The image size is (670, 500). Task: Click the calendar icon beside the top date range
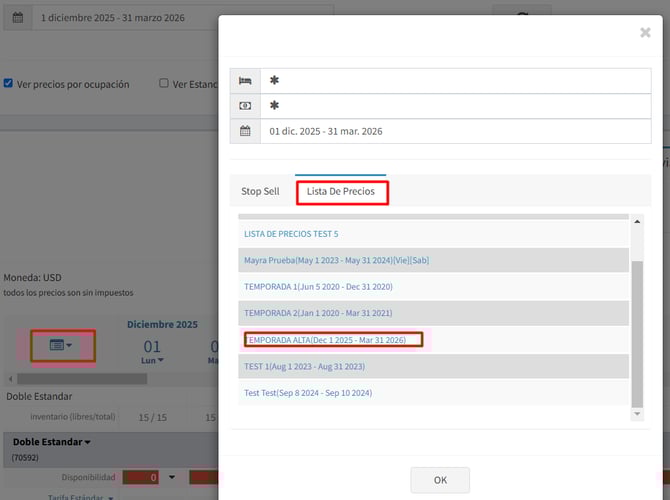(17, 18)
